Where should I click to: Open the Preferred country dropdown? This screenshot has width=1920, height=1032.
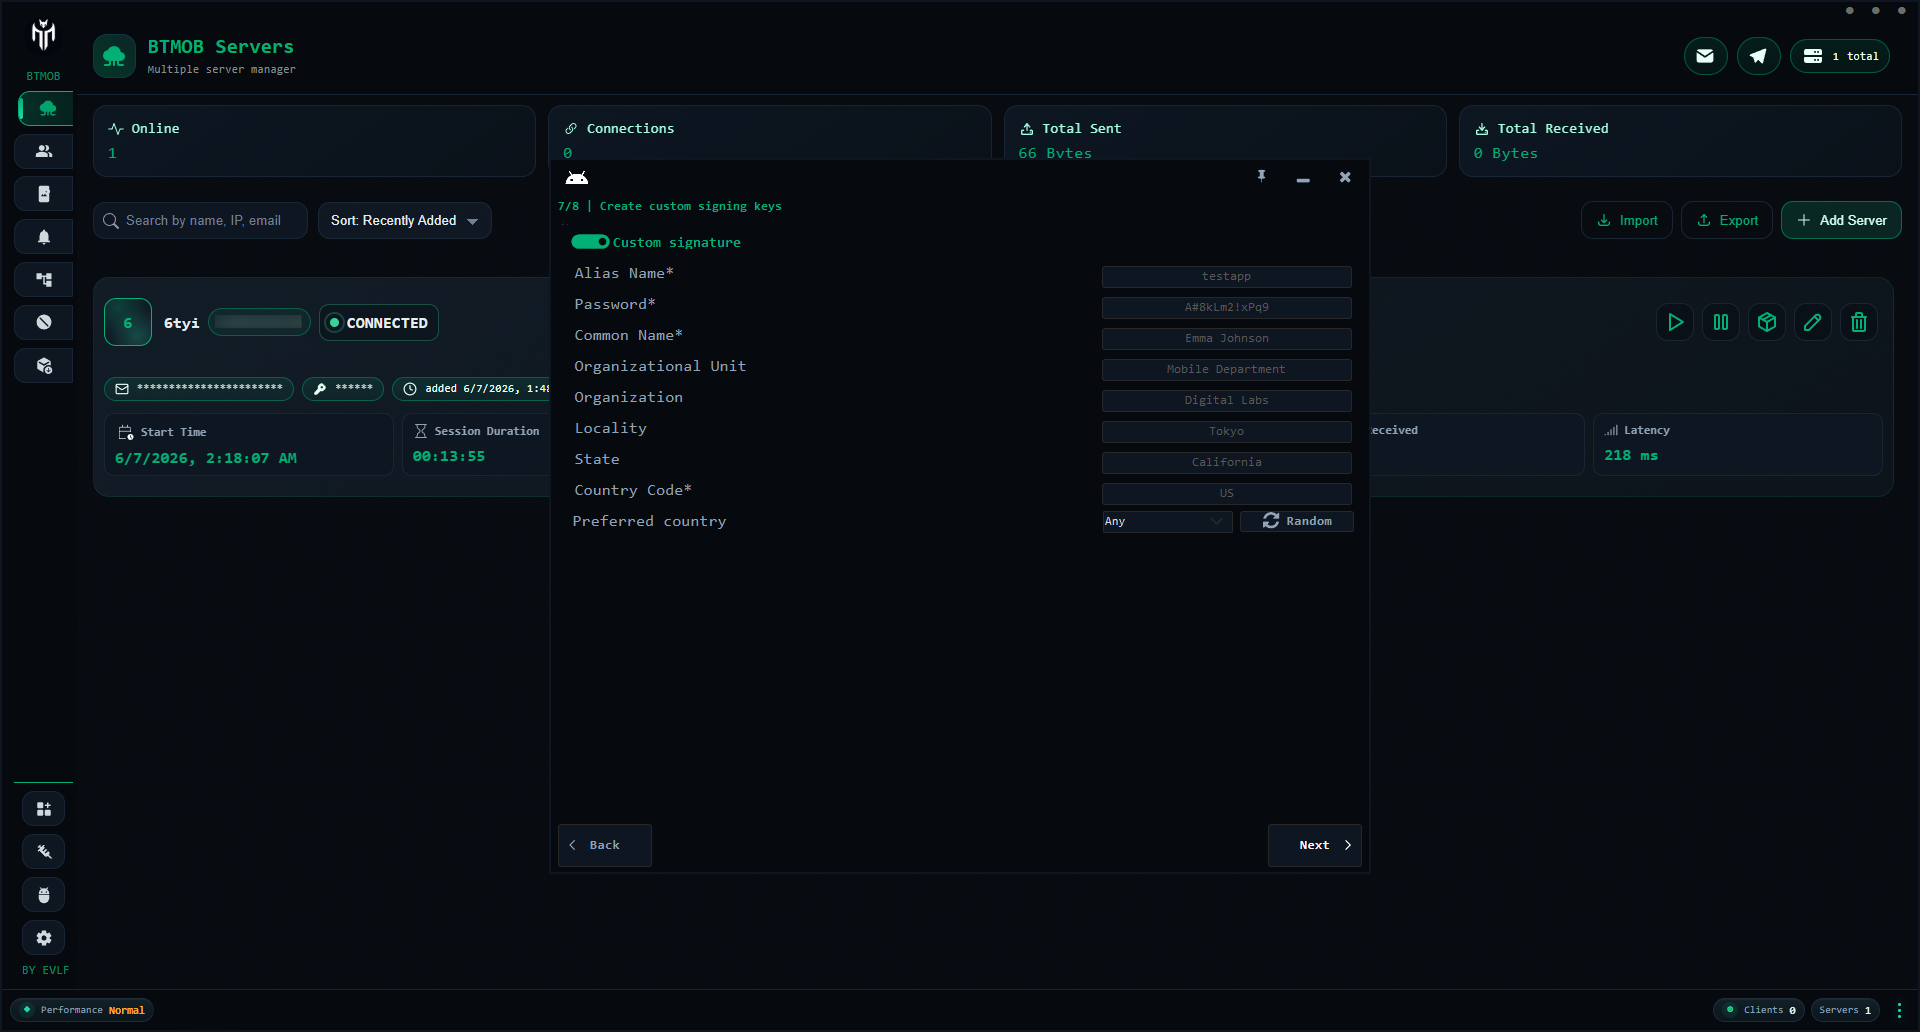[x=1167, y=521]
